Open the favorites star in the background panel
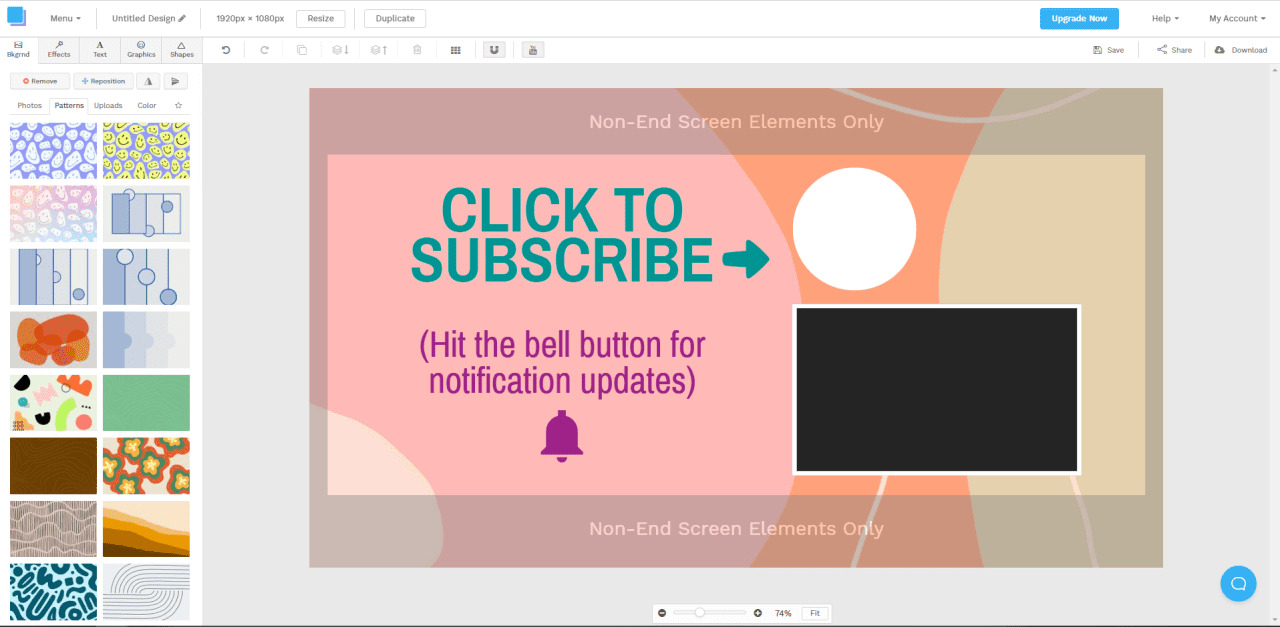1280x627 pixels. click(179, 105)
